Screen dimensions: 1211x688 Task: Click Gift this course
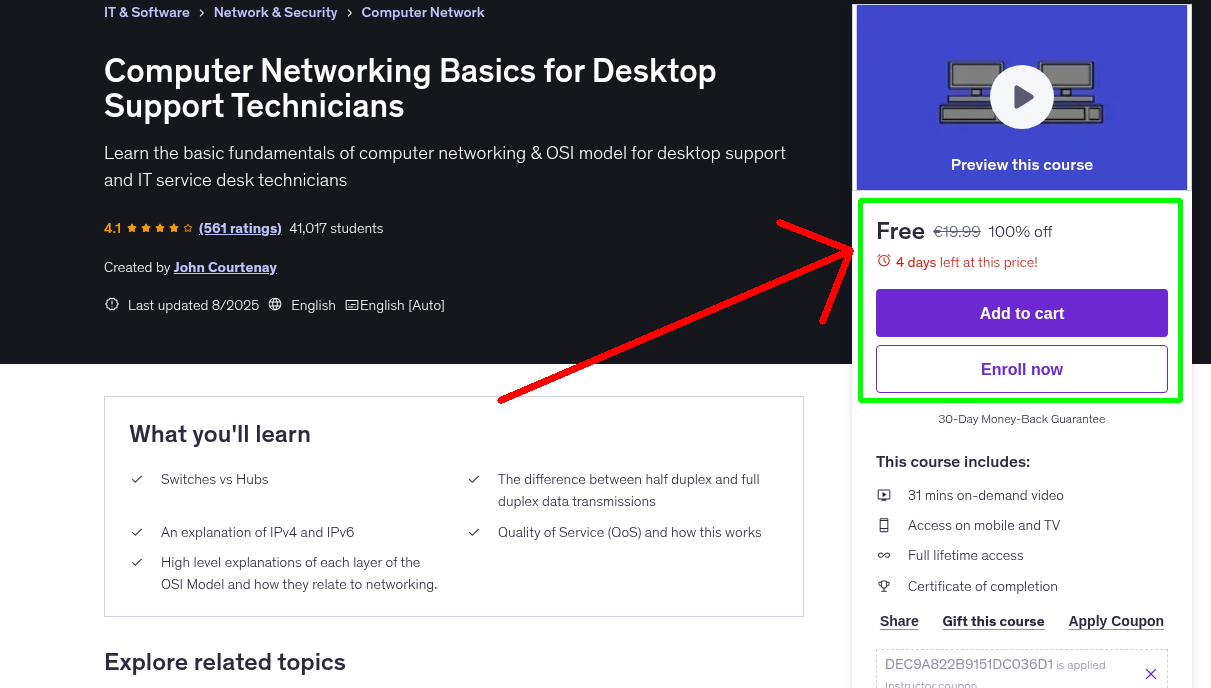tap(993, 621)
